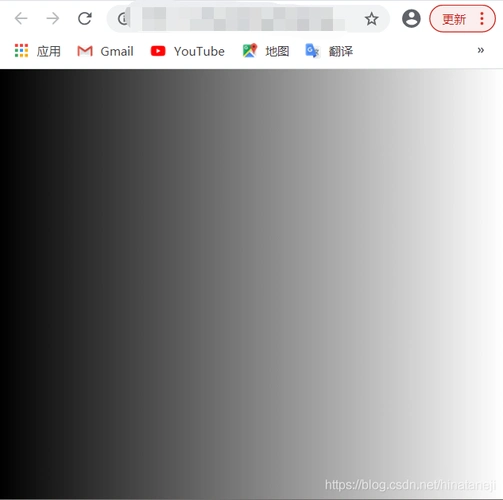The height and width of the screenshot is (500, 503).
Task: Open the 地图 maps bookmark
Action: coord(266,51)
